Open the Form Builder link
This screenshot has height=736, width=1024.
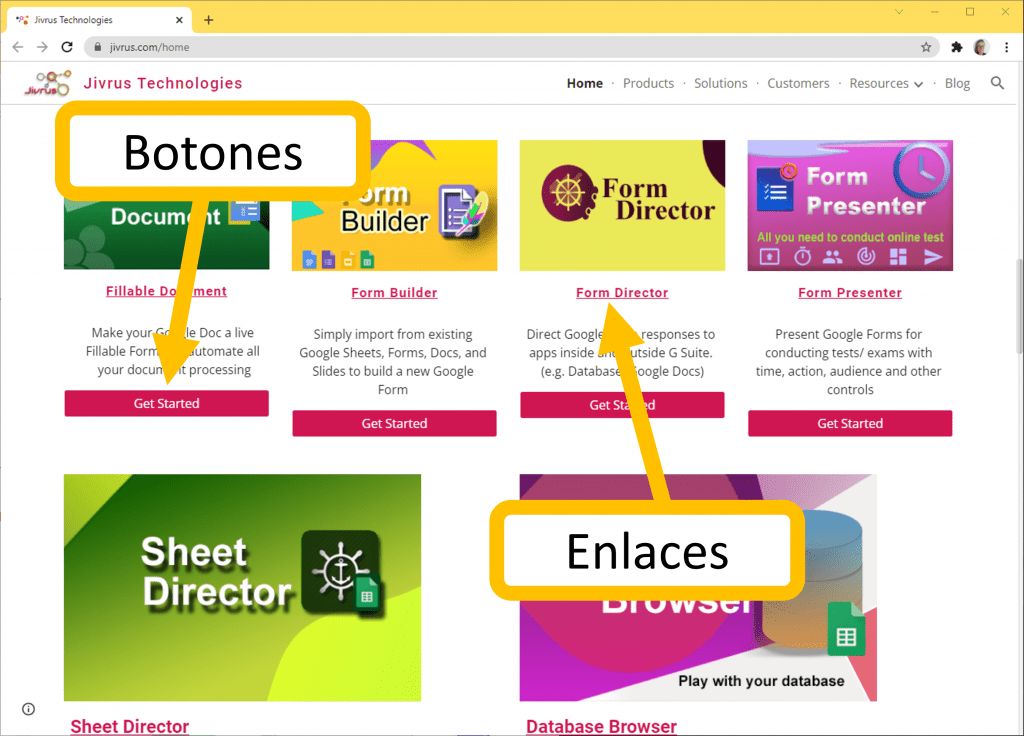[x=394, y=293]
